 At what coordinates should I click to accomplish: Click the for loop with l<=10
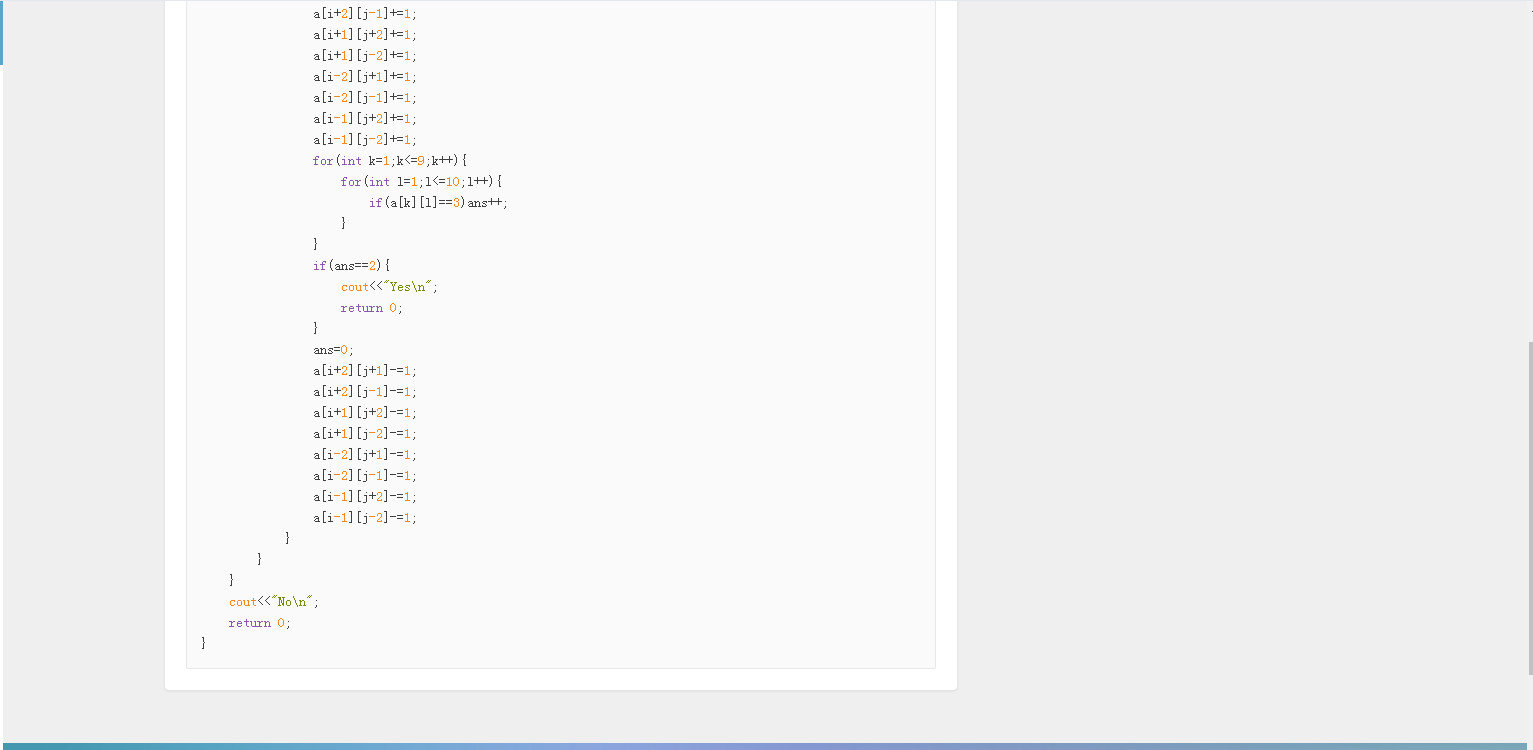[421, 182]
